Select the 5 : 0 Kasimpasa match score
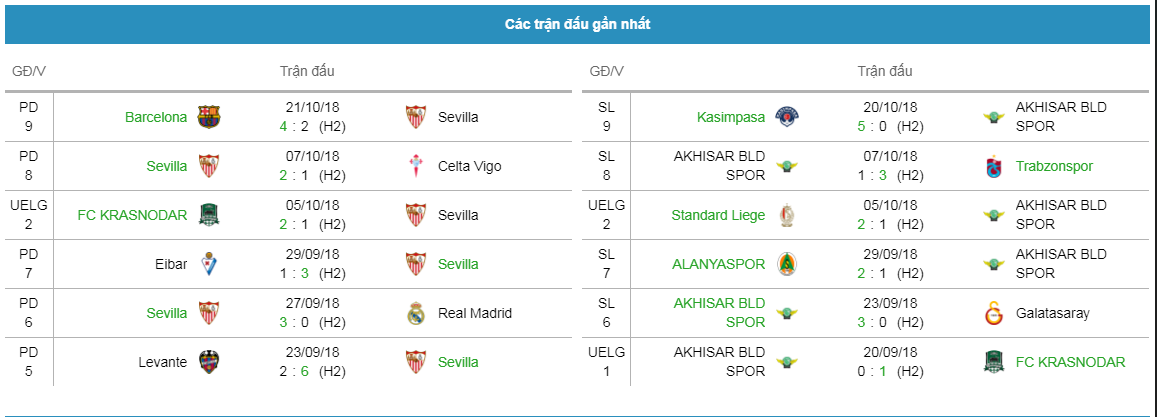 coord(870,126)
